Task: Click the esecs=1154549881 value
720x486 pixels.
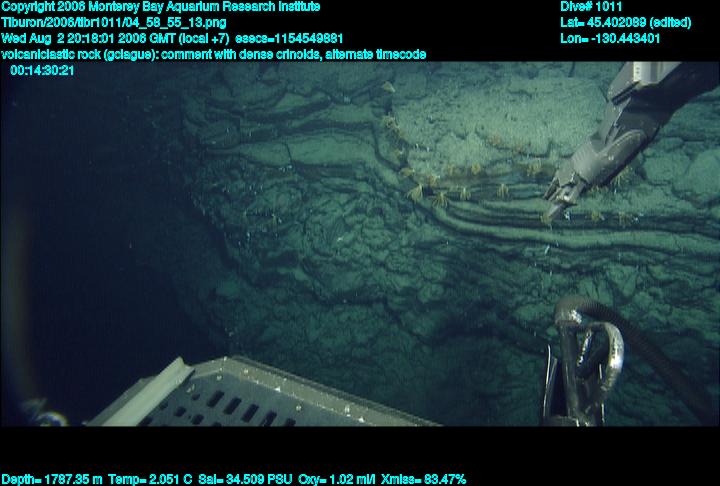Action: pyautogui.click(x=289, y=38)
